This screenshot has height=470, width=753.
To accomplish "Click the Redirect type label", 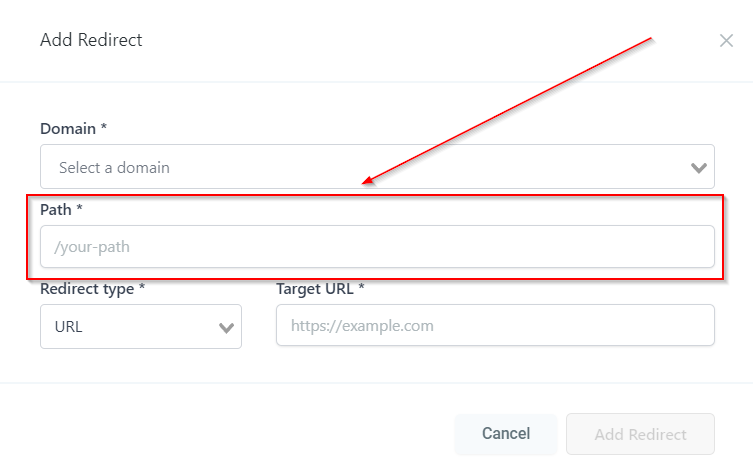I will [88, 289].
